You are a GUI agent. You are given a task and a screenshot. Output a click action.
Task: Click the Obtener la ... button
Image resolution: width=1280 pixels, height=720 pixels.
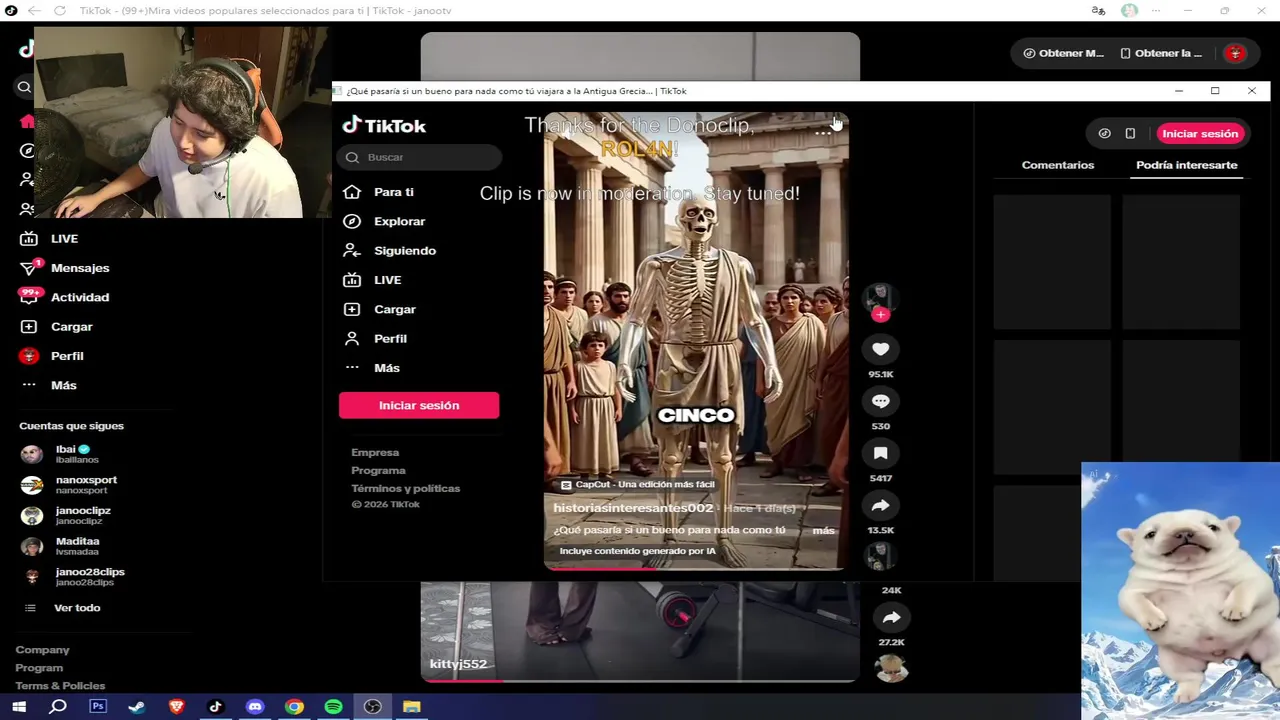pyautogui.click(x=1161, y=53)
